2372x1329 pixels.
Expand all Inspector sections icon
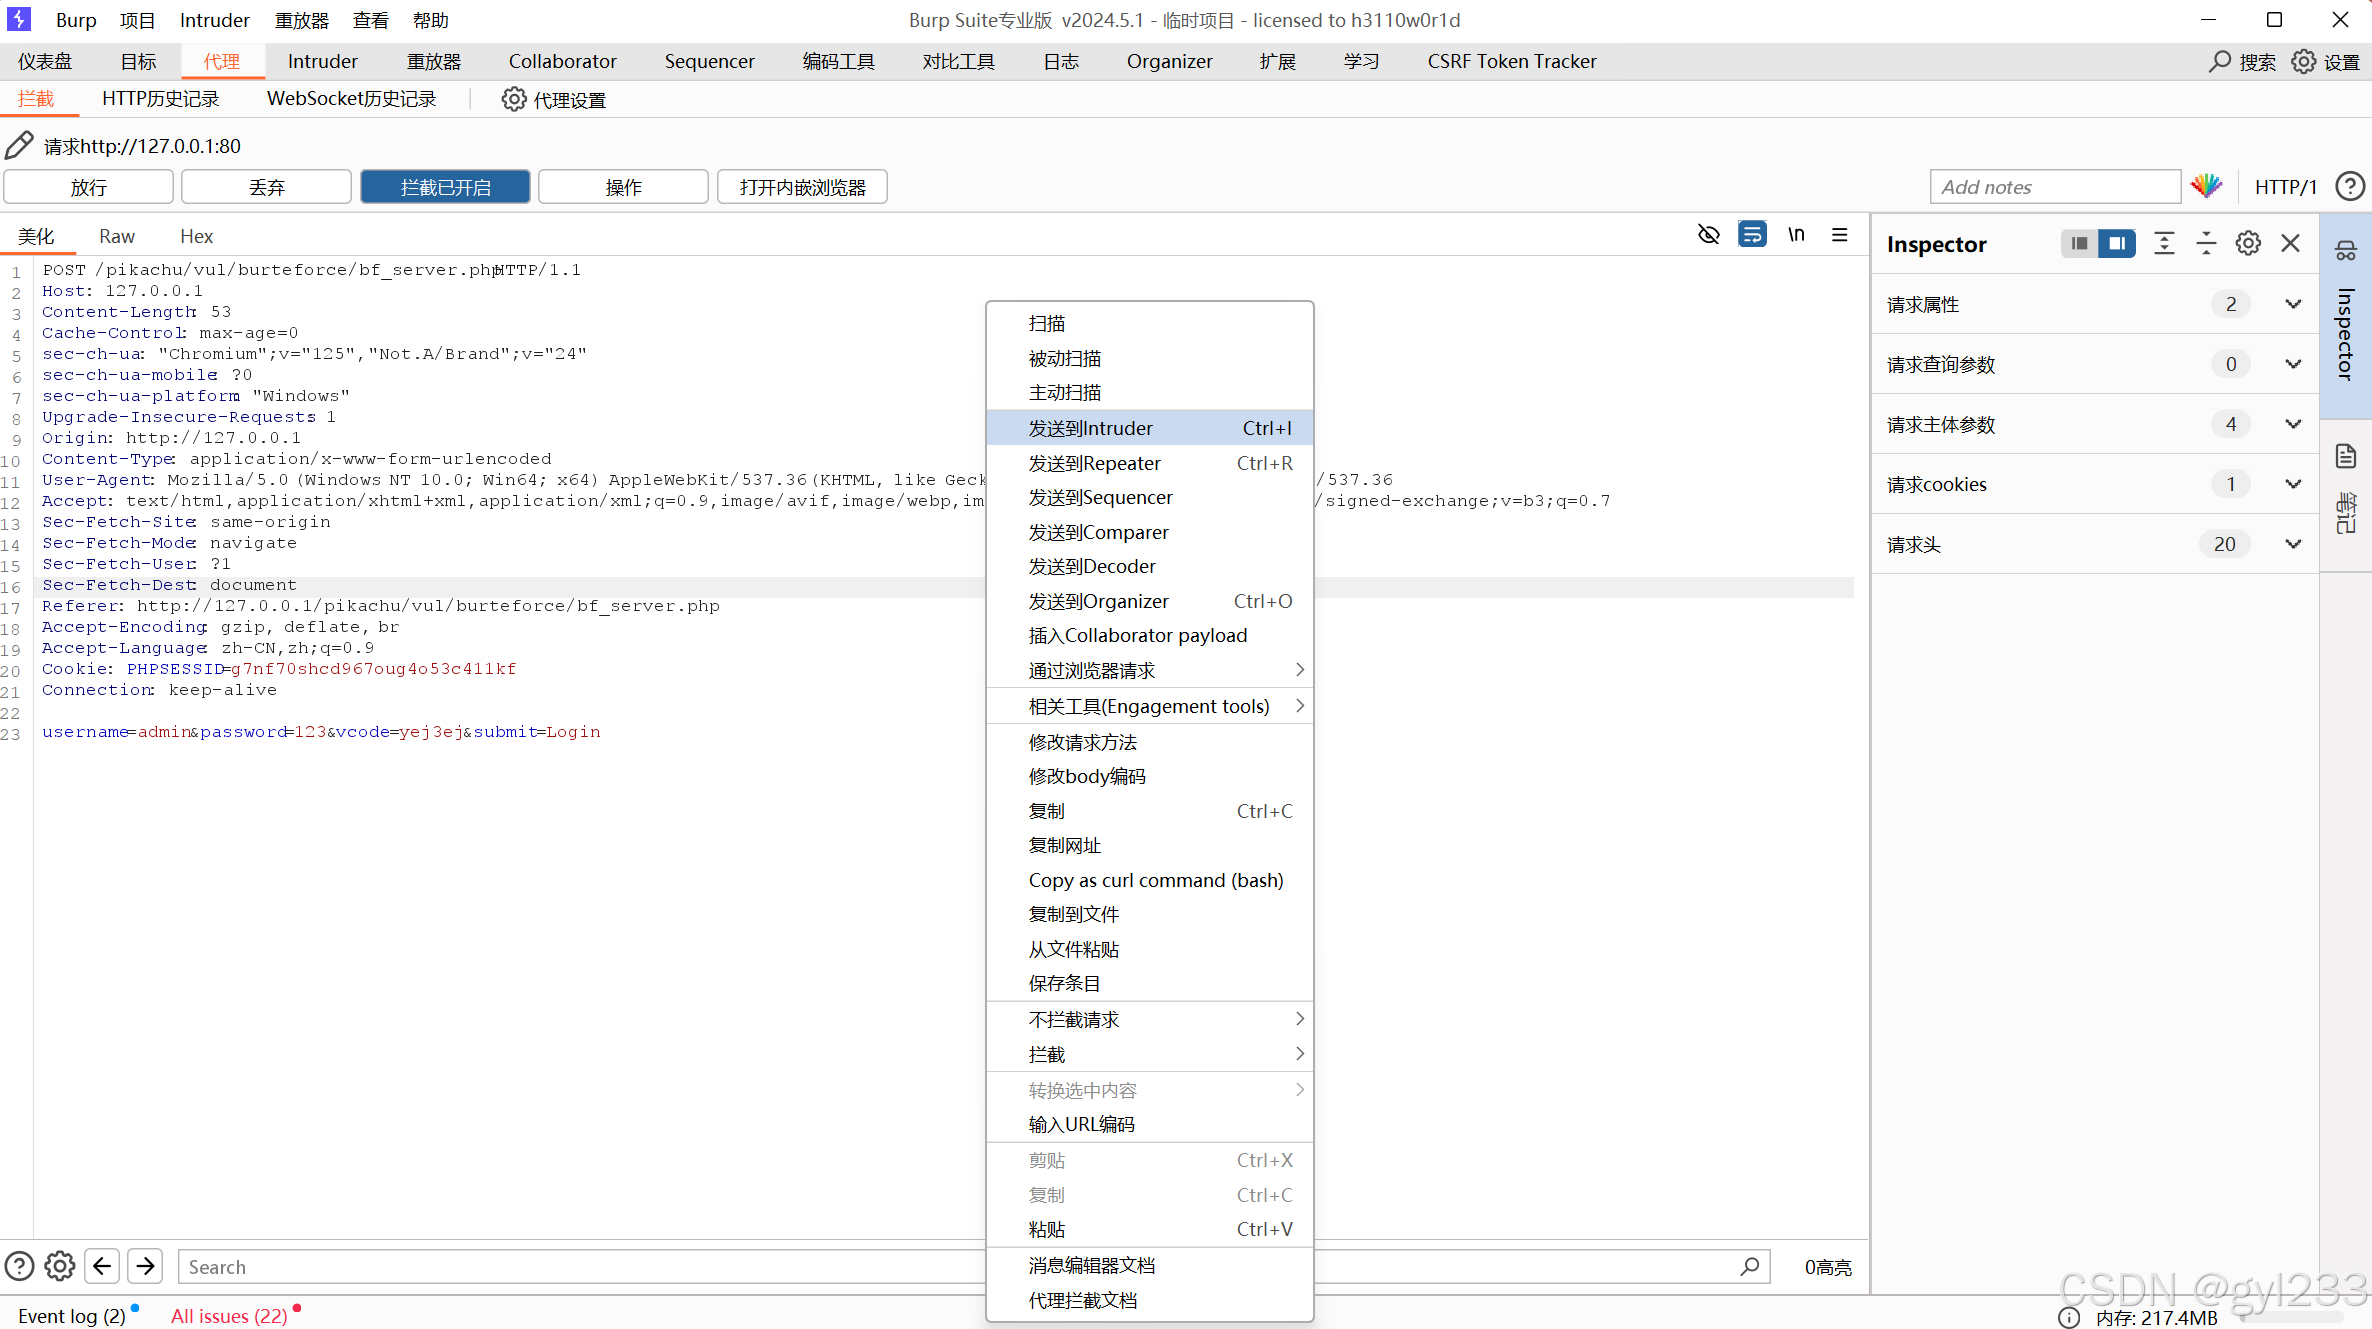2164,243
